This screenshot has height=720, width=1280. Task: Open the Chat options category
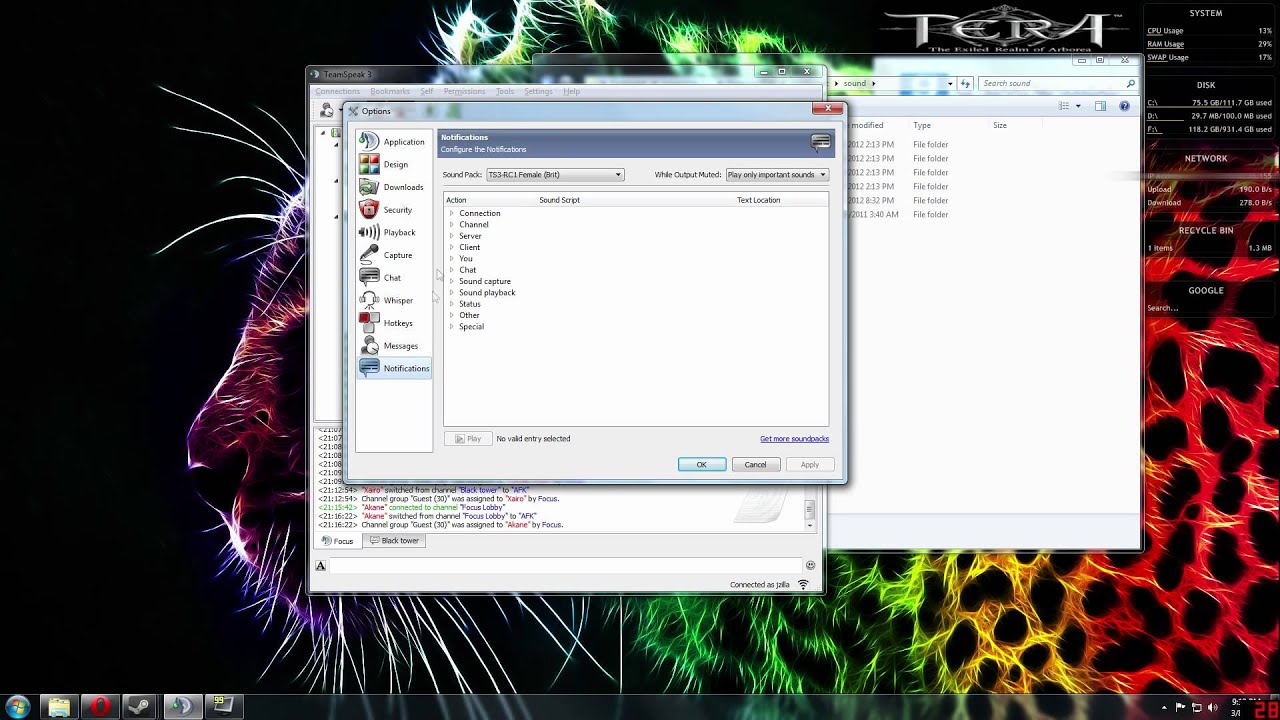394,278
